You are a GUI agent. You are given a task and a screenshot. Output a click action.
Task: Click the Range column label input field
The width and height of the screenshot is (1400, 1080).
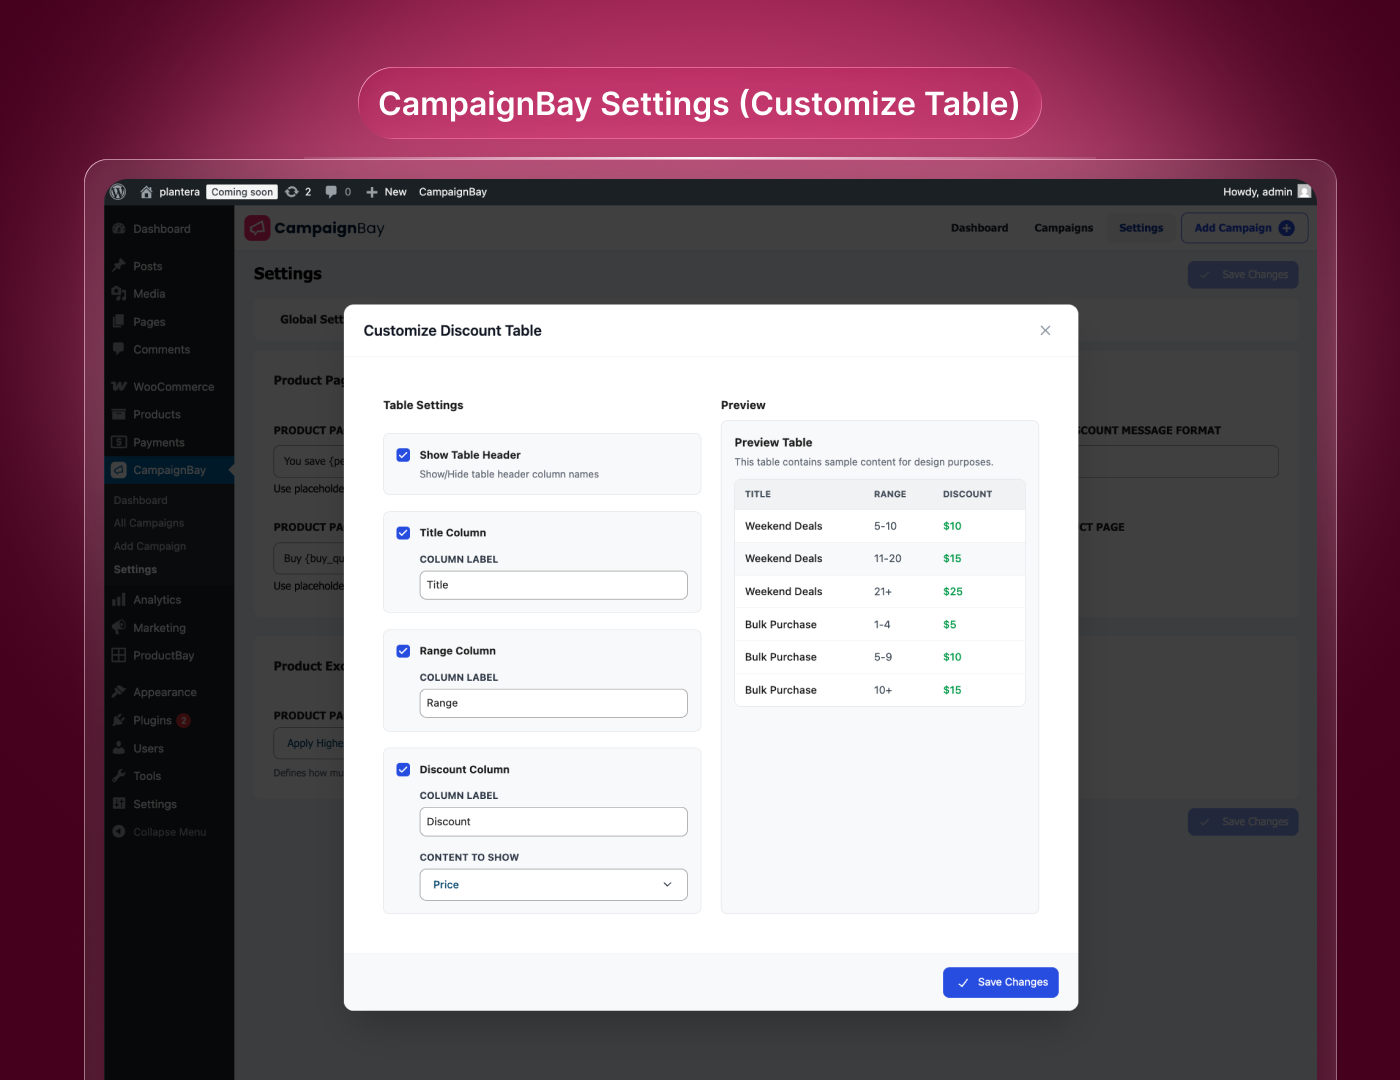click(553, 703)
